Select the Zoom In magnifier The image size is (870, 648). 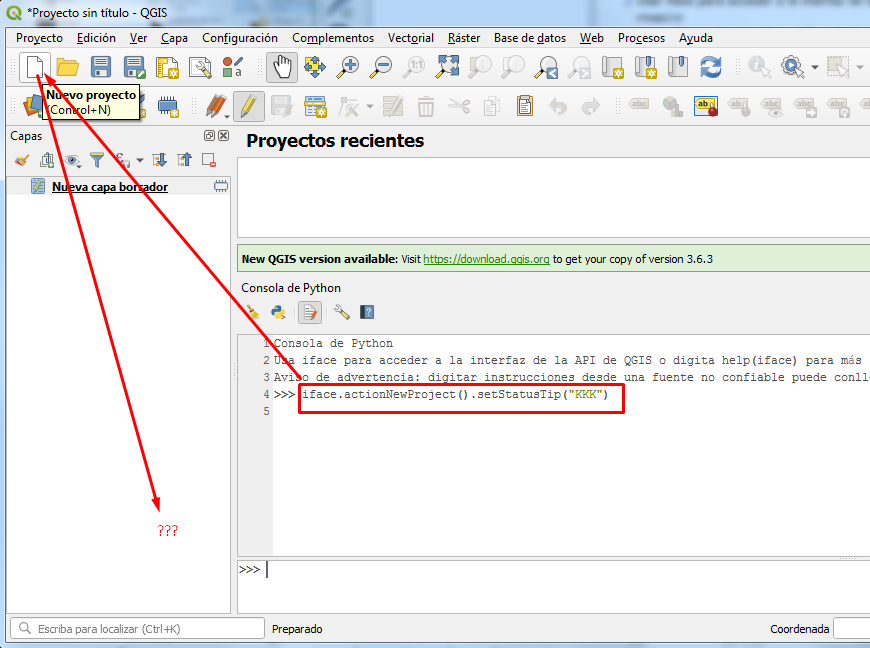(348, 67)
